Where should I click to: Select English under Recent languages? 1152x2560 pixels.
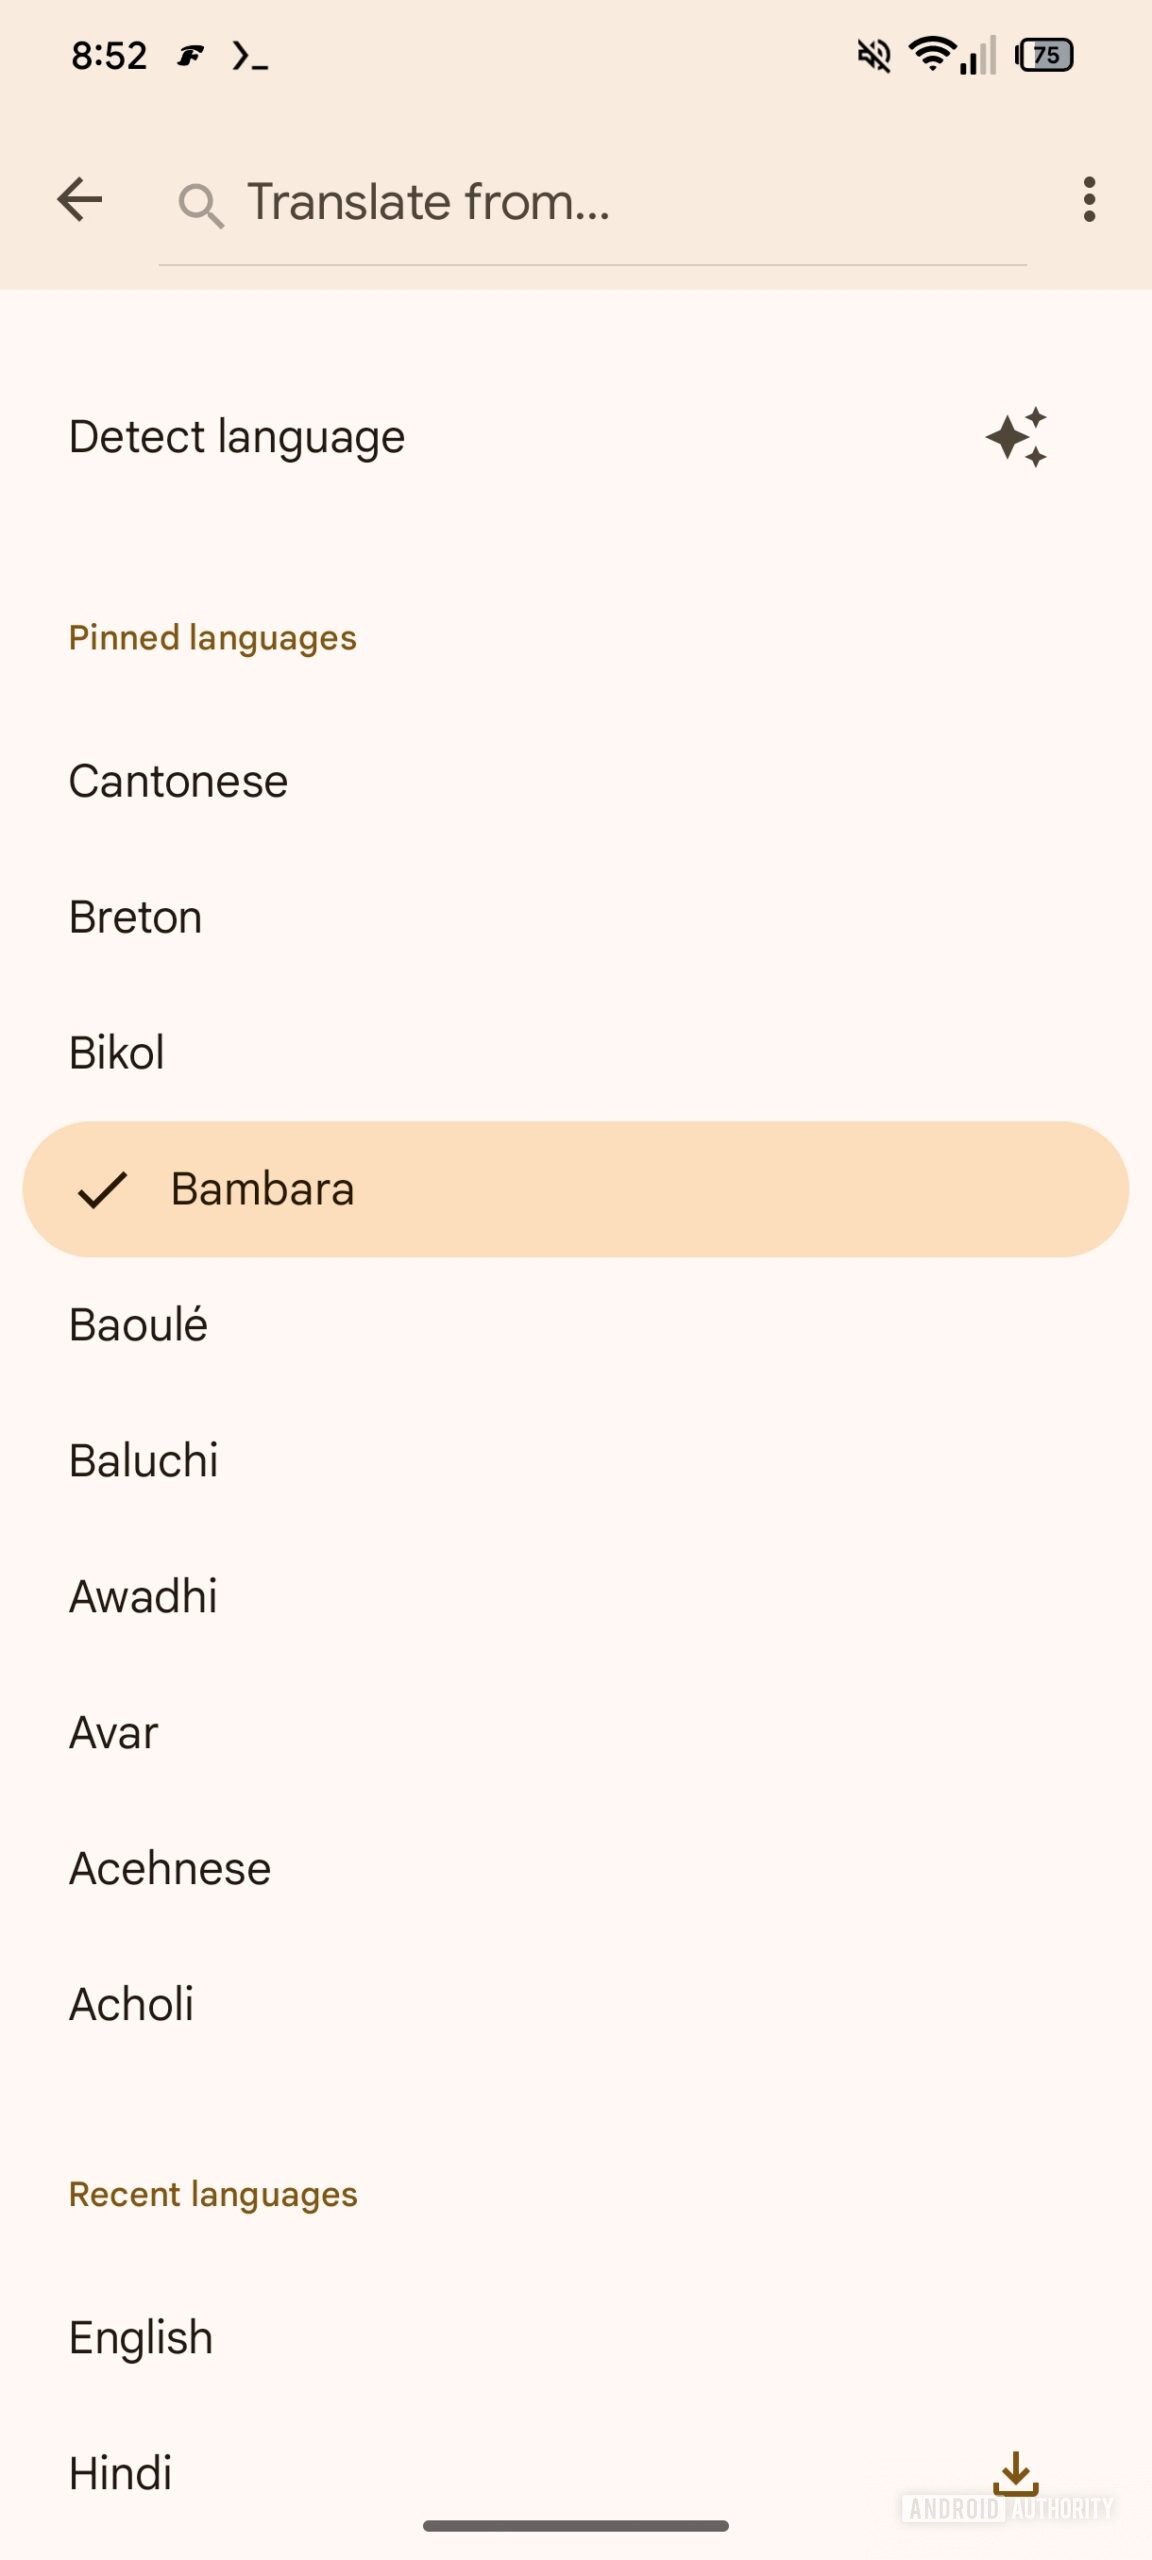tap(139, 2337)
